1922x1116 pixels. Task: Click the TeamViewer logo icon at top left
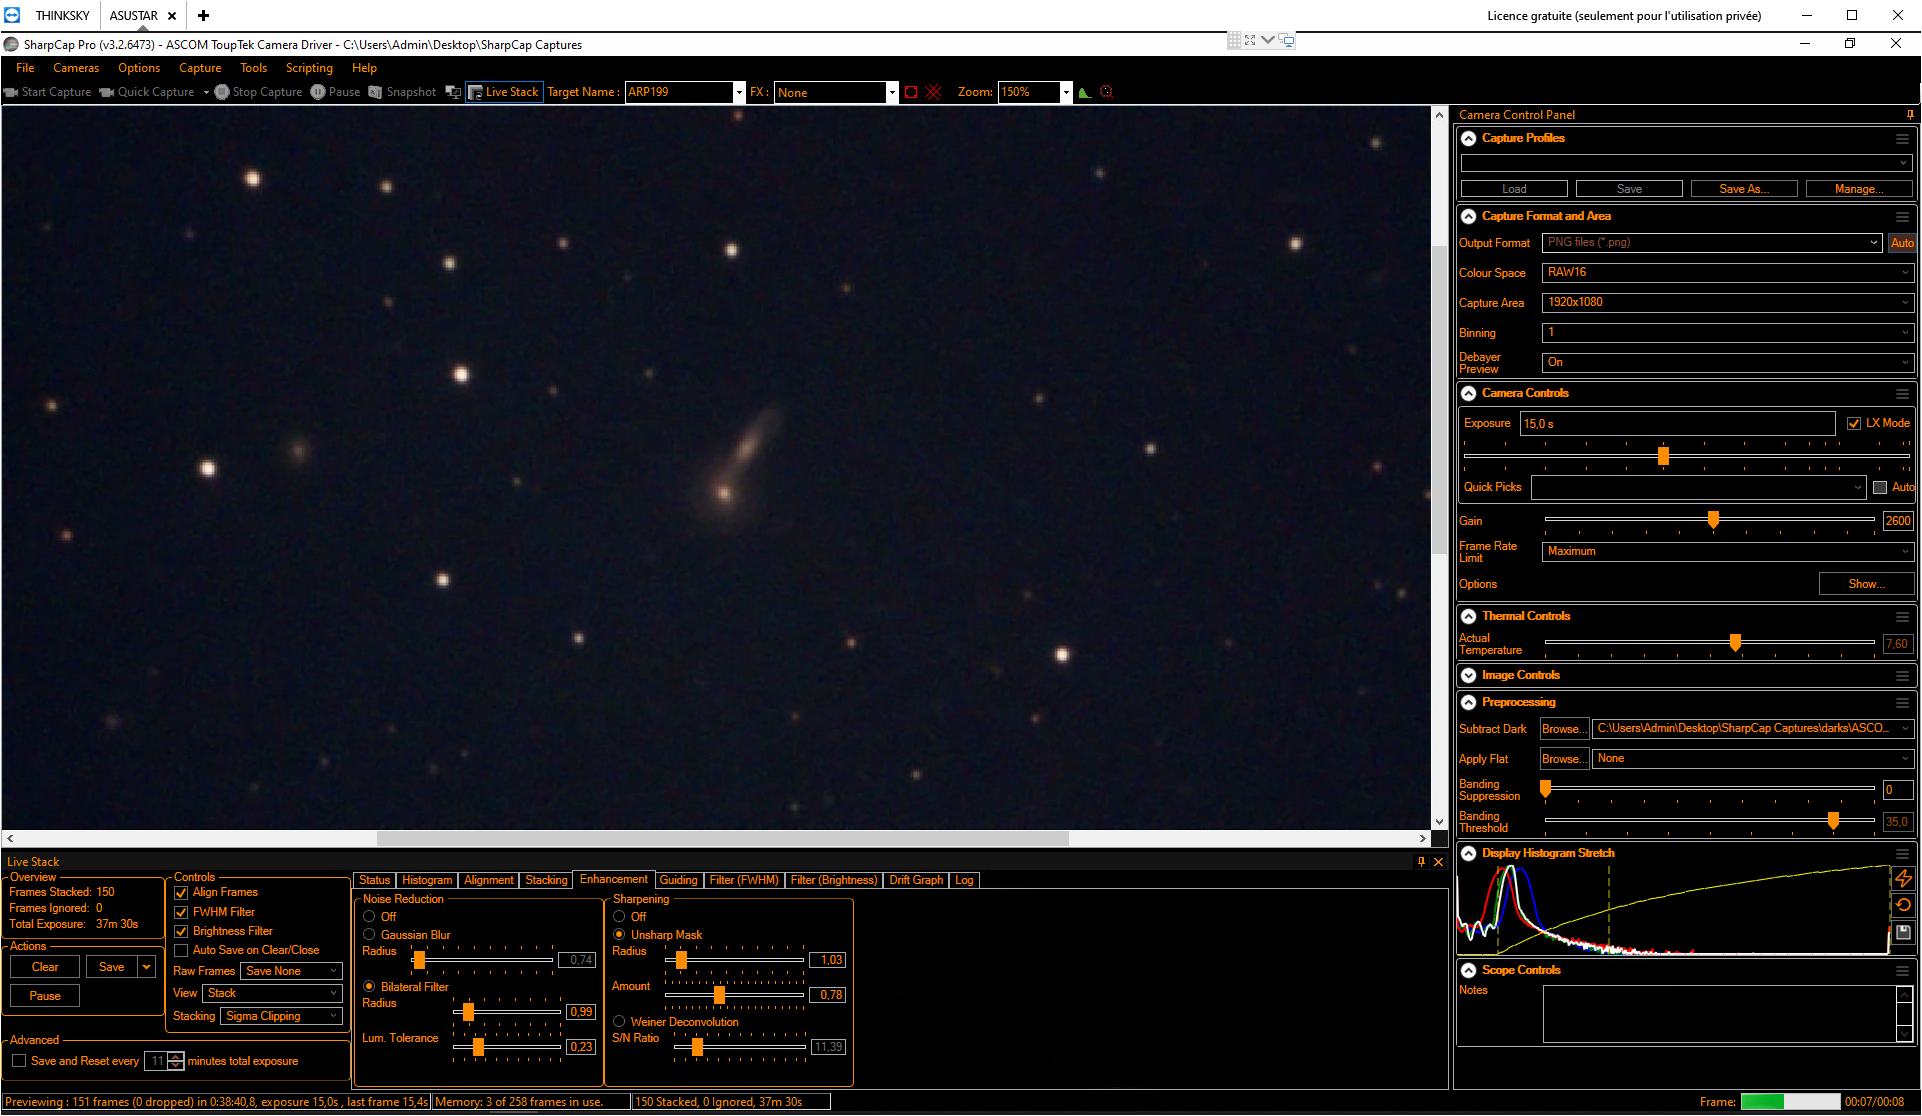coord(12,15)
